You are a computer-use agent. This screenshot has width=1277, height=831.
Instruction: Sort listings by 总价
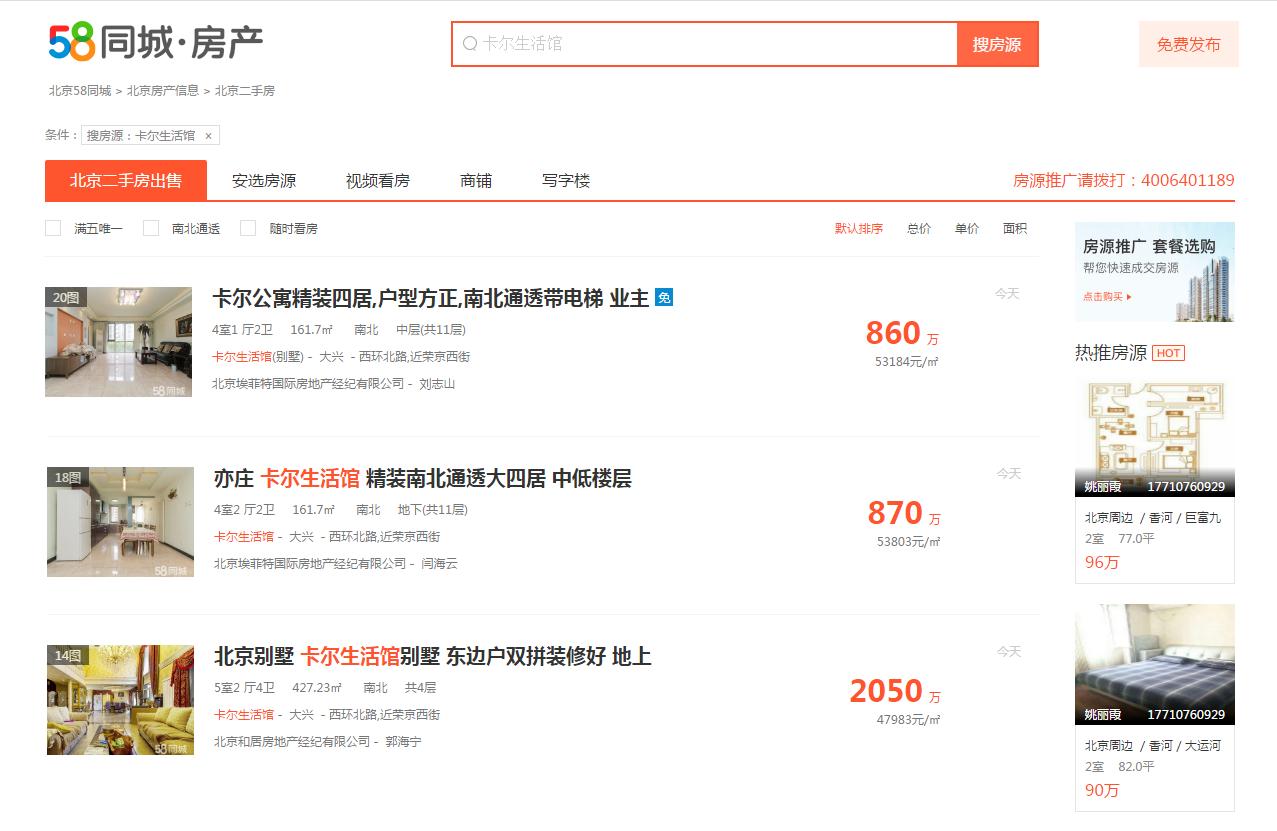pos(918,228)
